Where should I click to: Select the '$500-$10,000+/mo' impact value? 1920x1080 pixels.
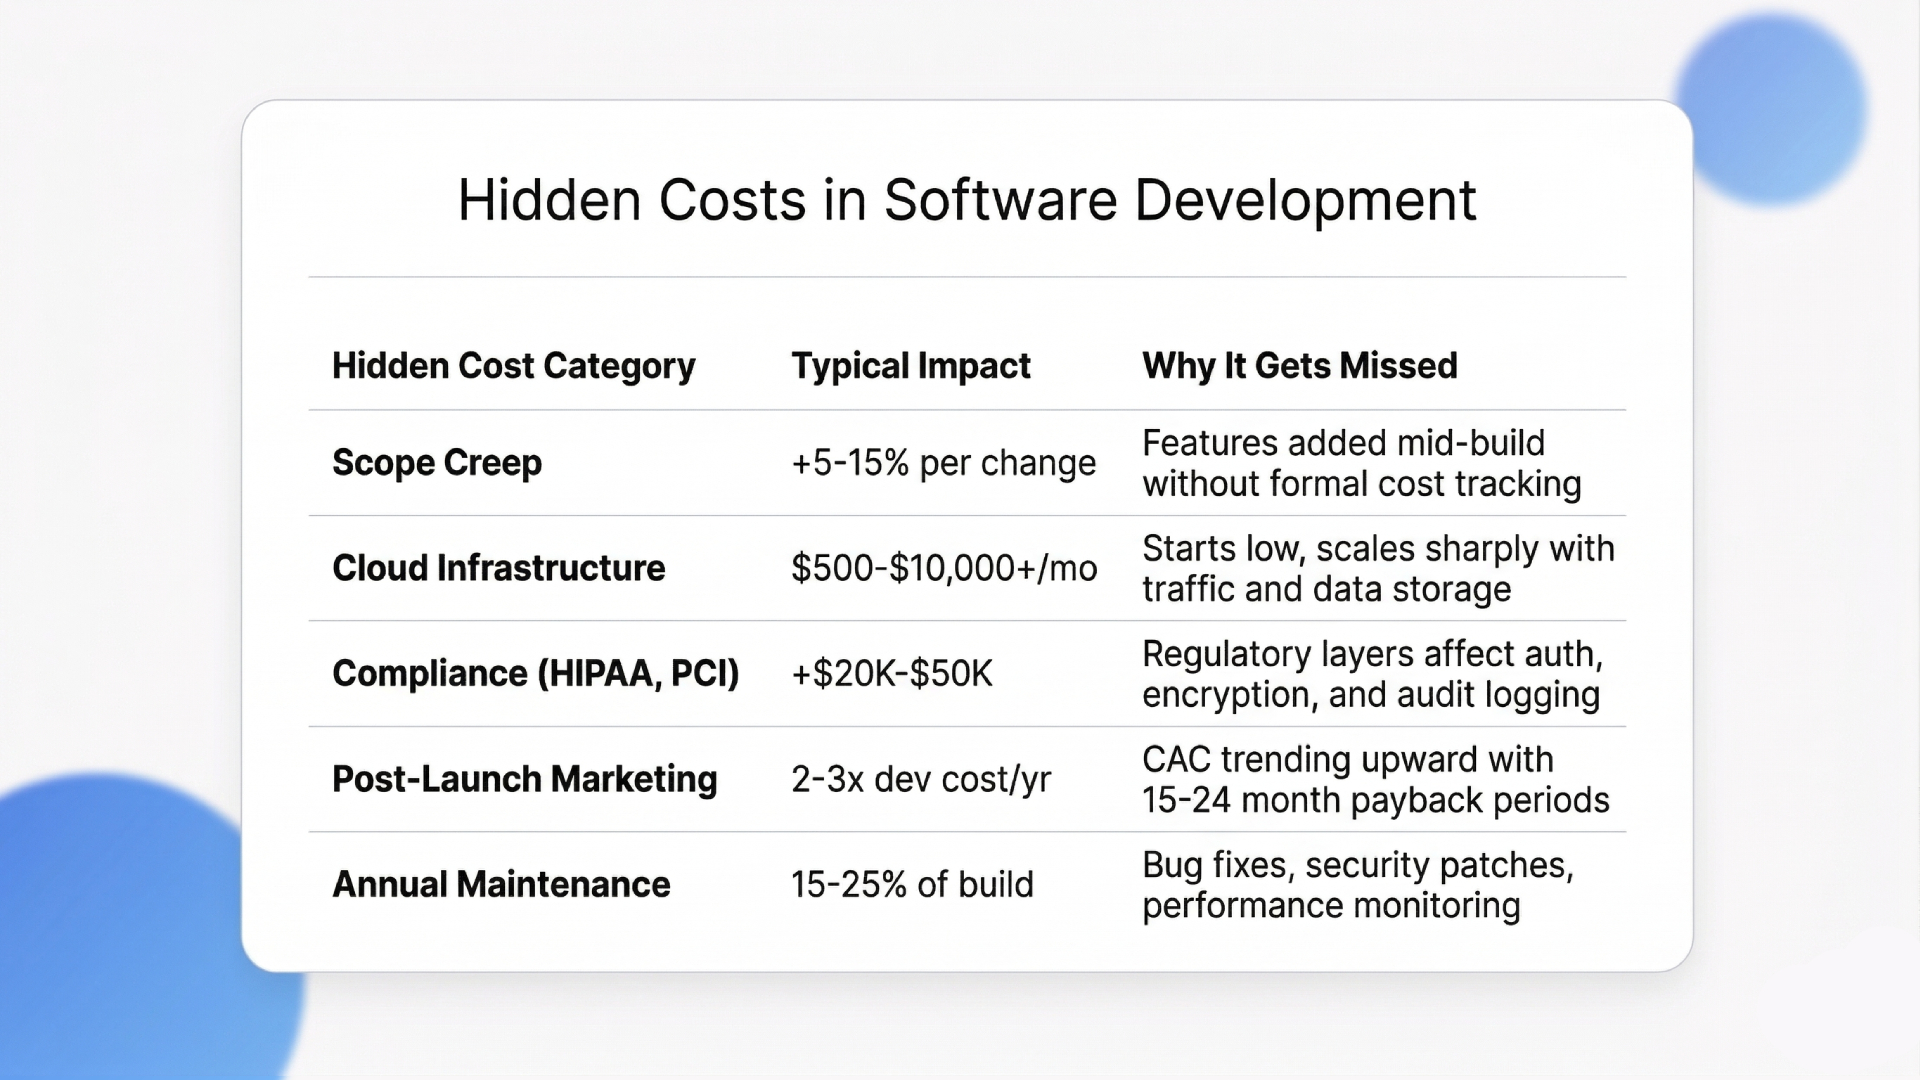coord(946,568)
